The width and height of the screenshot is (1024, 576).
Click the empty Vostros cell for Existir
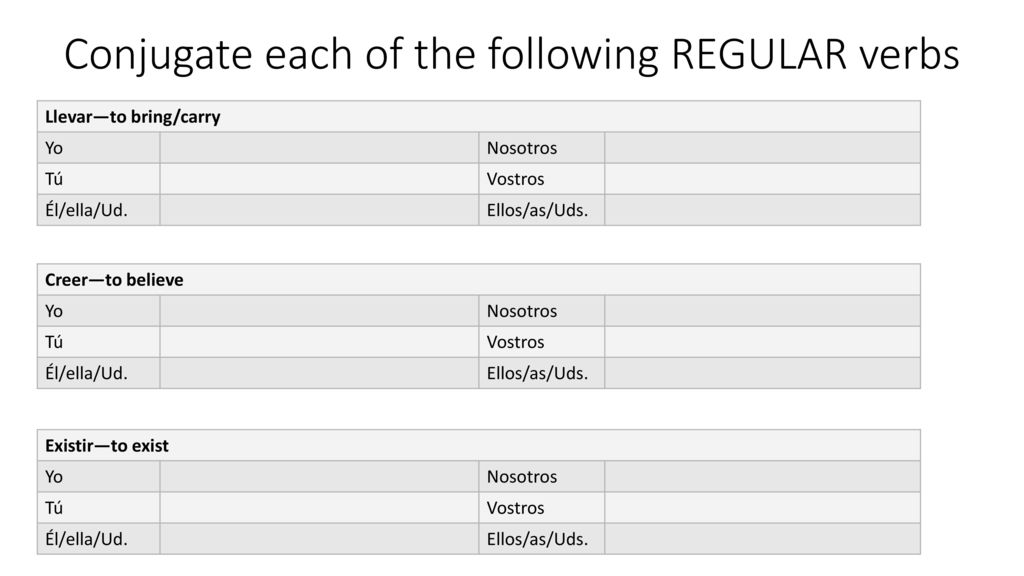click(x=763, y=508)
